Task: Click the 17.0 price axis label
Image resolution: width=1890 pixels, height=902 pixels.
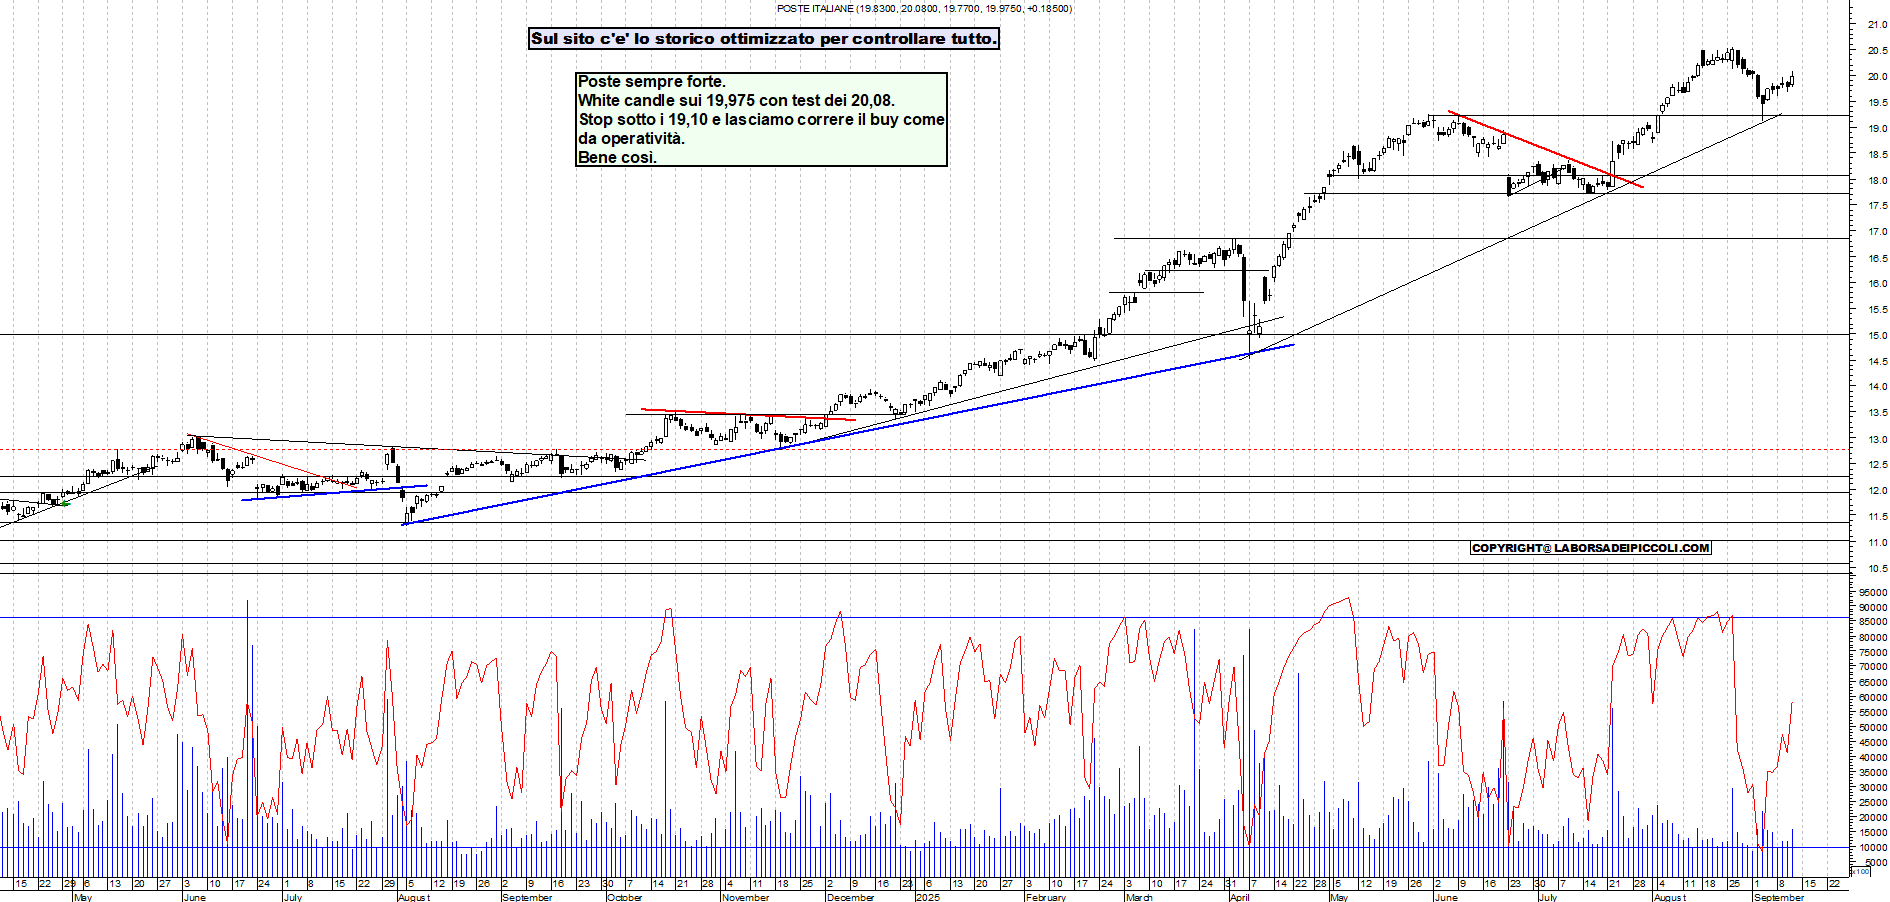Action: click(x=1877, y=232)
